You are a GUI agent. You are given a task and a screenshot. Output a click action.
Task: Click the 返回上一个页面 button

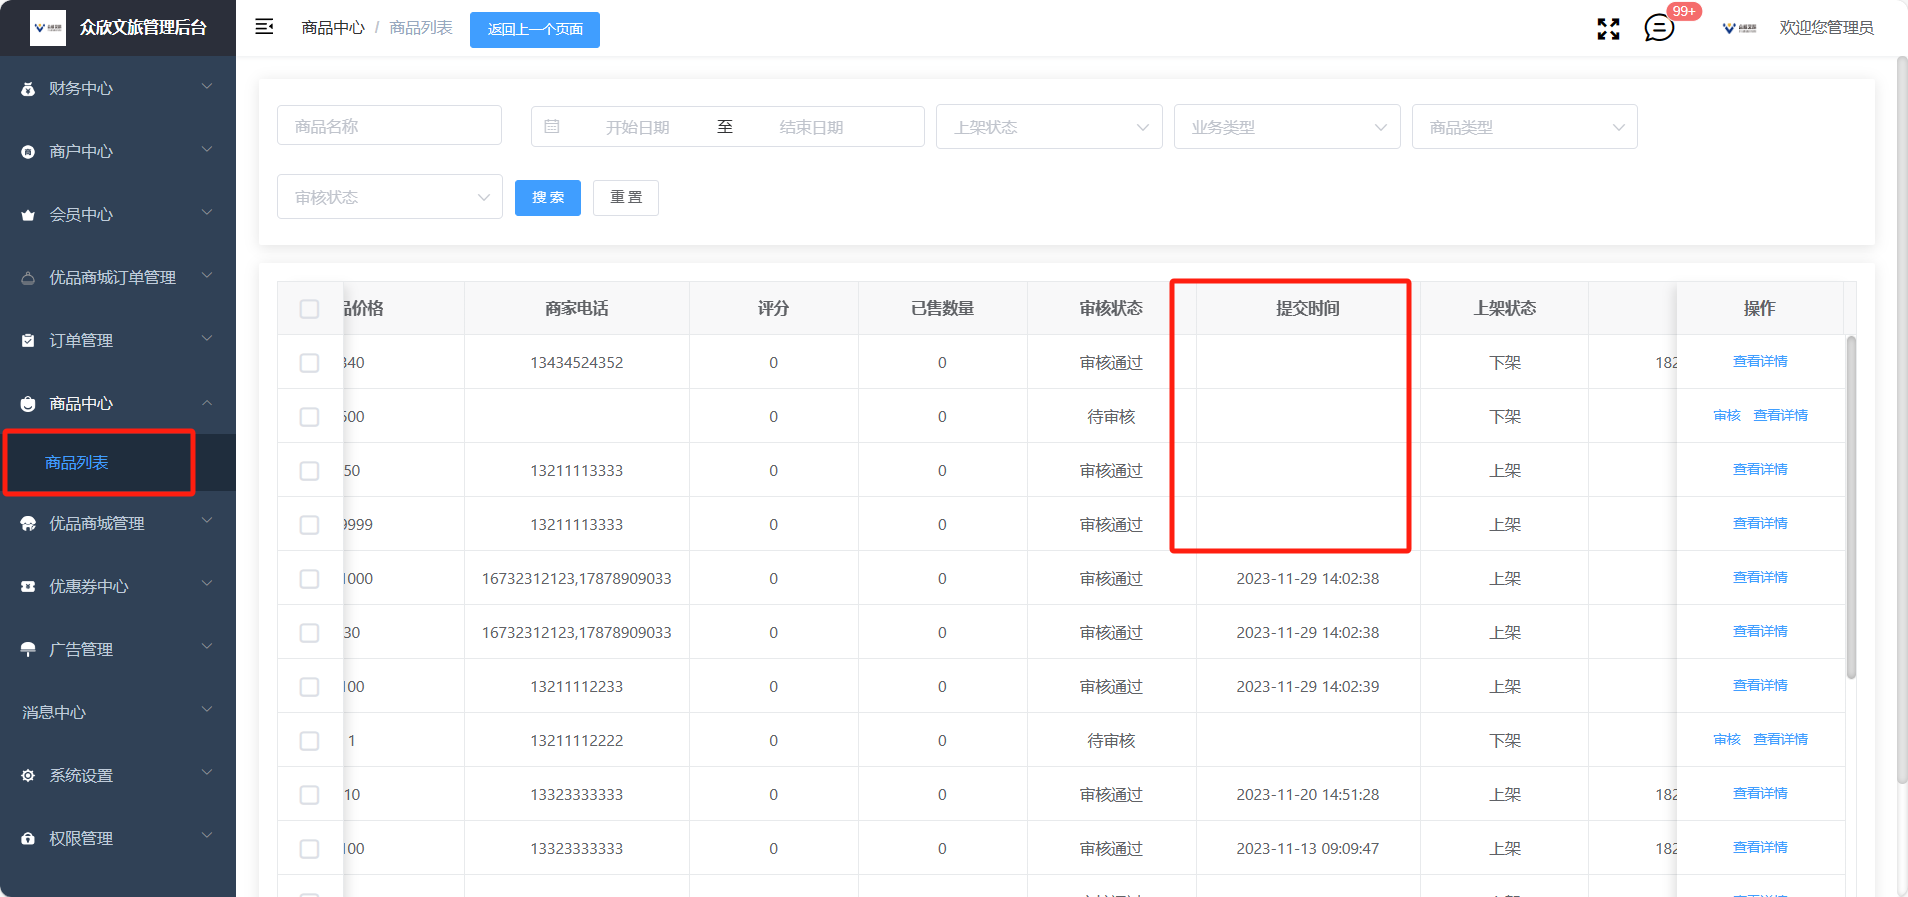535,29
